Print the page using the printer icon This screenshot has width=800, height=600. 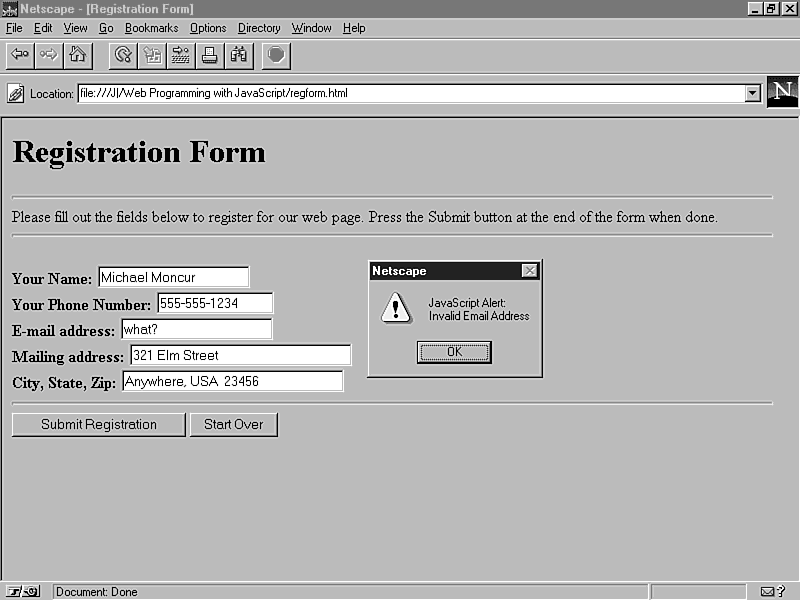(210, 55)
